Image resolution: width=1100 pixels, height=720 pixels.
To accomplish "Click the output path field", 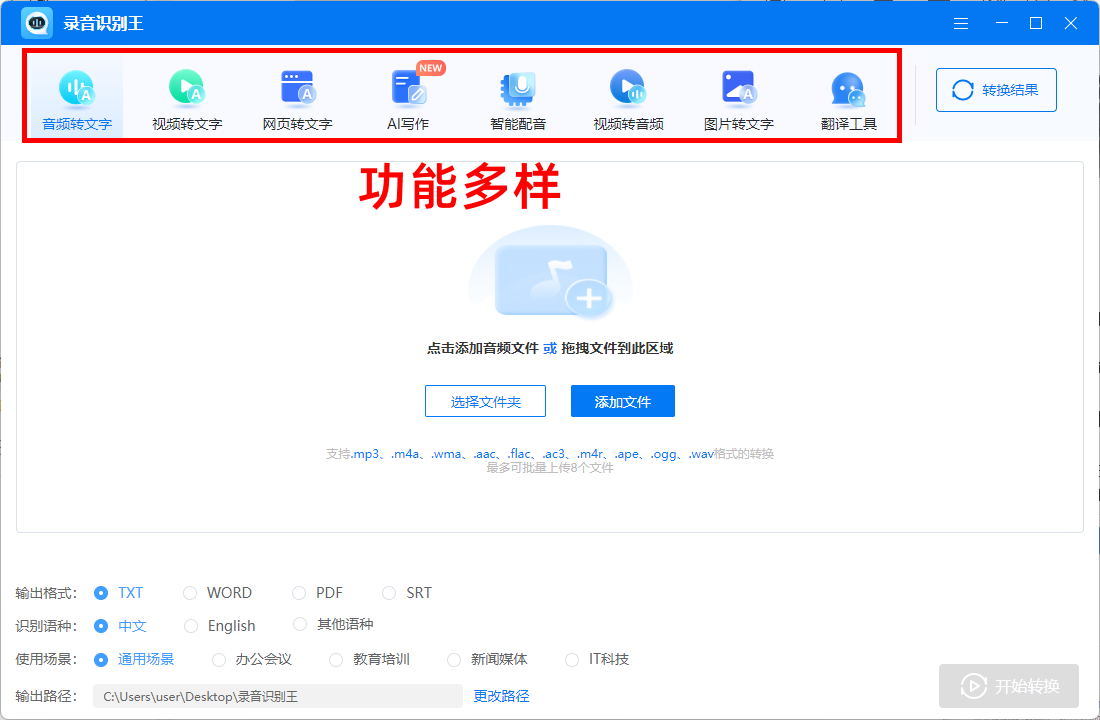I will pyautogui.click(x=275, y=695).
